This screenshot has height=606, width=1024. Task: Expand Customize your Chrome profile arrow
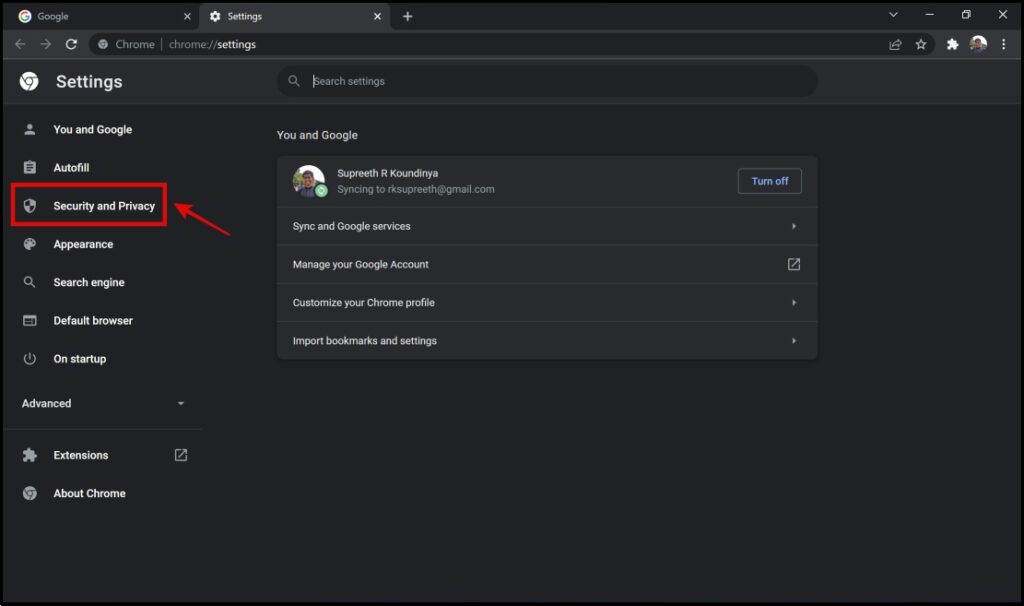coord(793,302)
